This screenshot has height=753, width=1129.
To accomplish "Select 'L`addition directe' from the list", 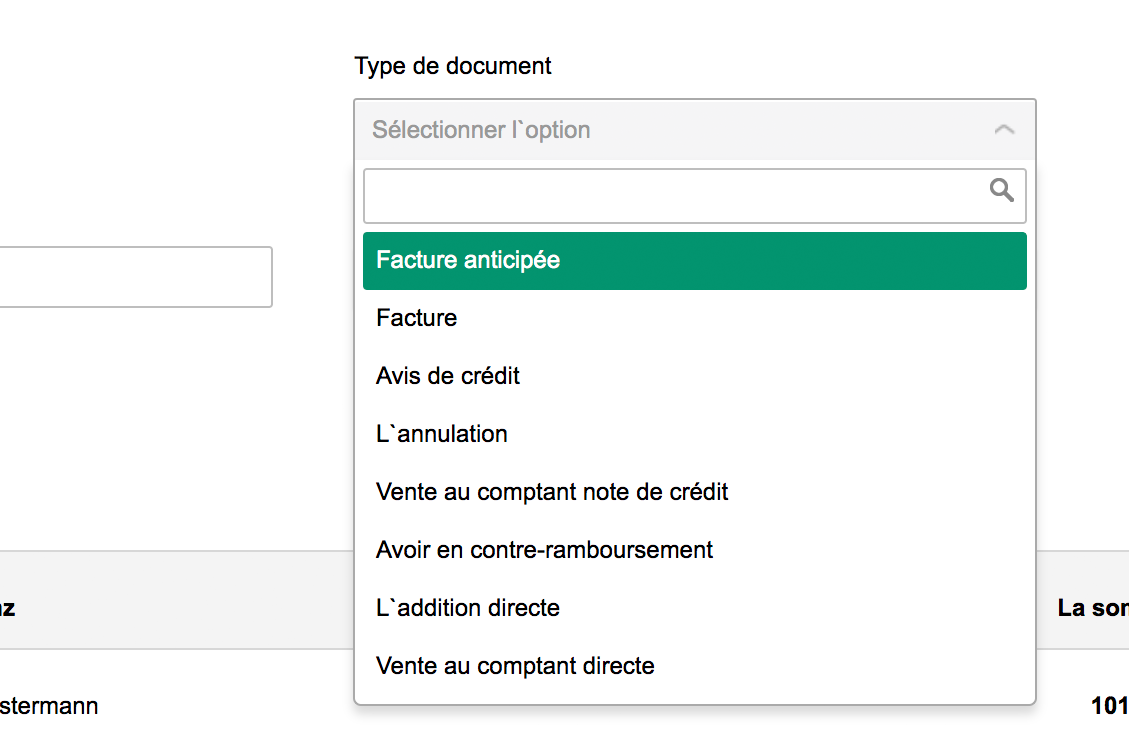I will 468,608.
